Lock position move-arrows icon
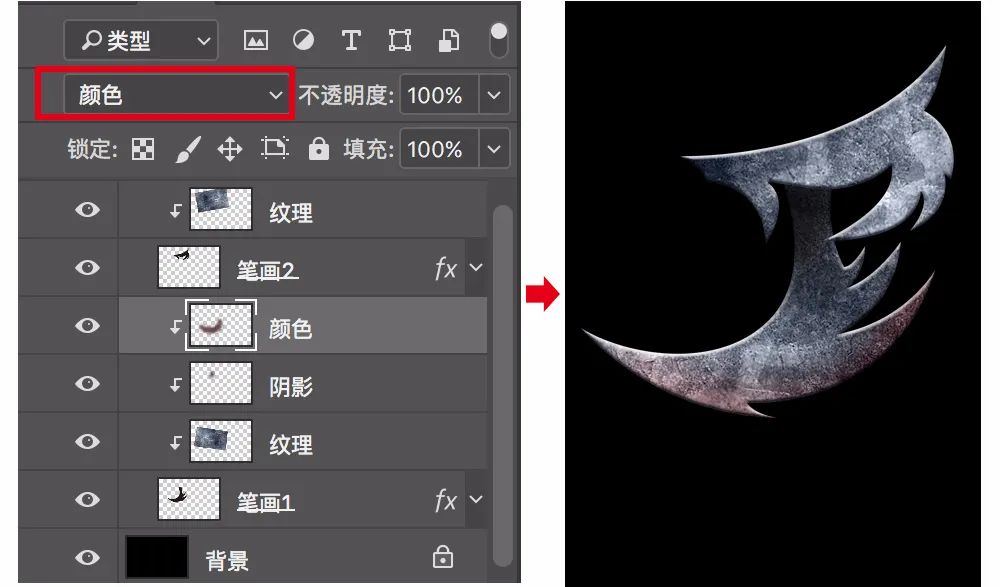This screenshot has height=587, width=1000. coord(230,150)
